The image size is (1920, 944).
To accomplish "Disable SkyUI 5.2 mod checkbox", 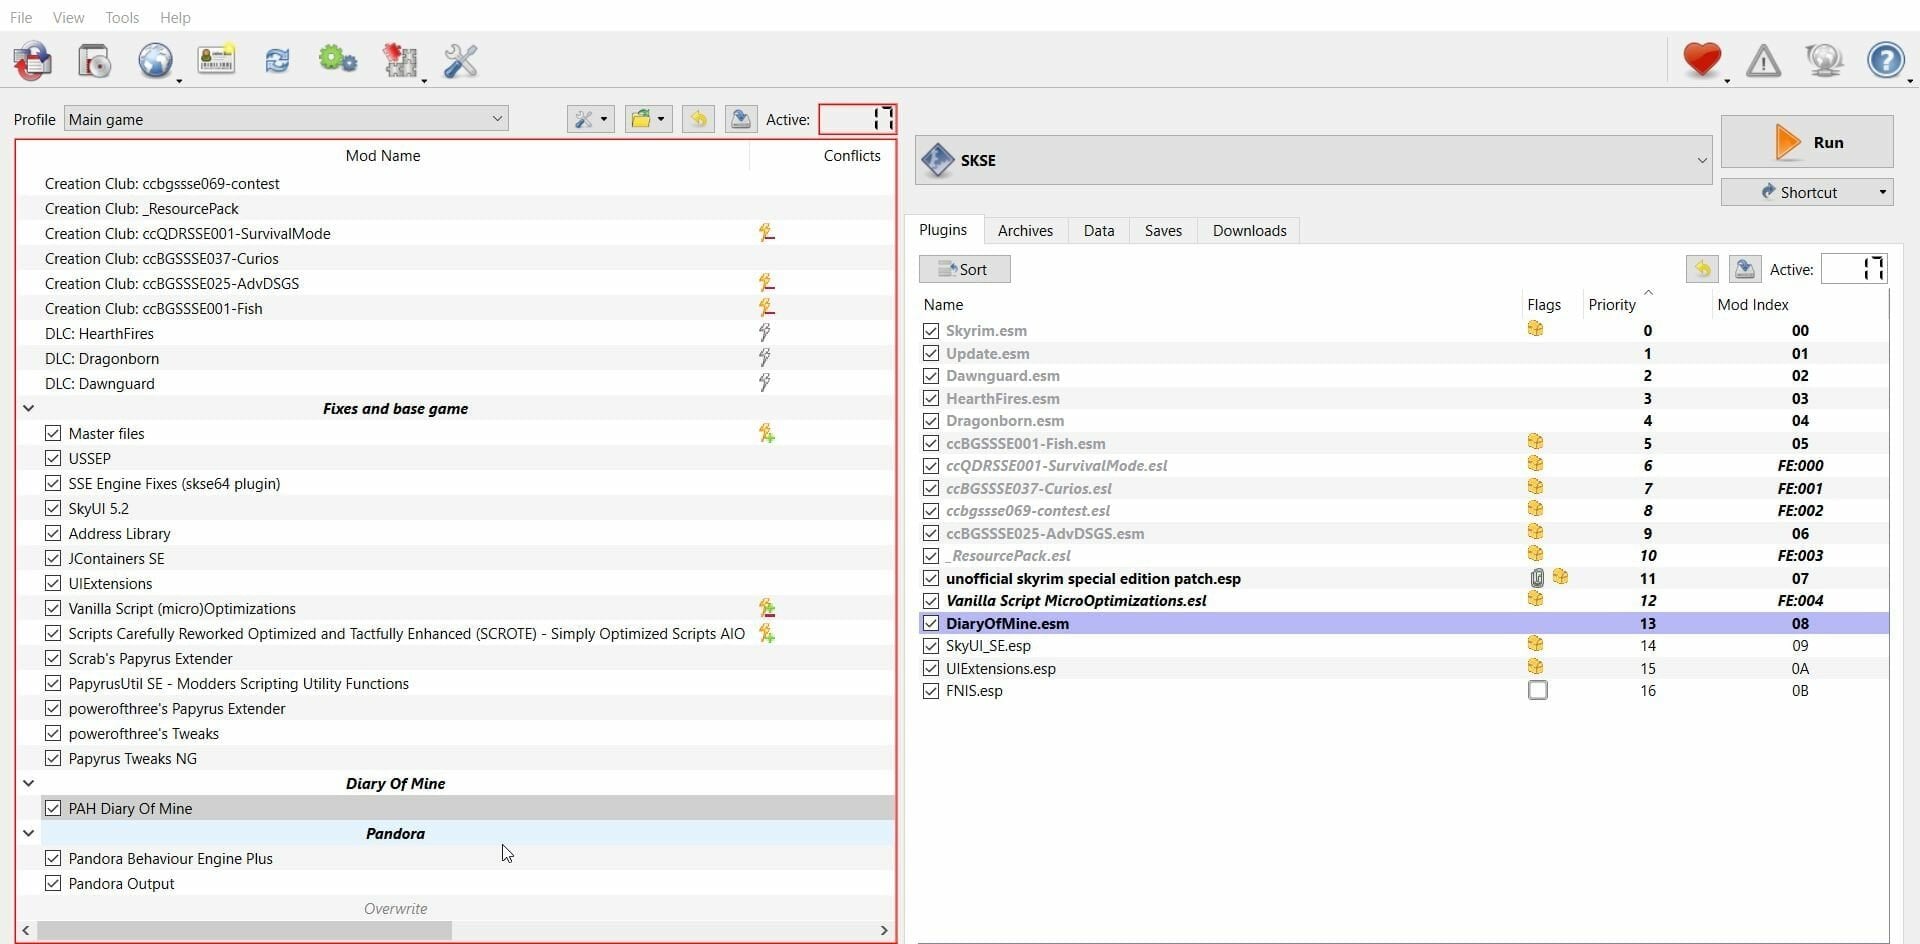I will point(53,508).
